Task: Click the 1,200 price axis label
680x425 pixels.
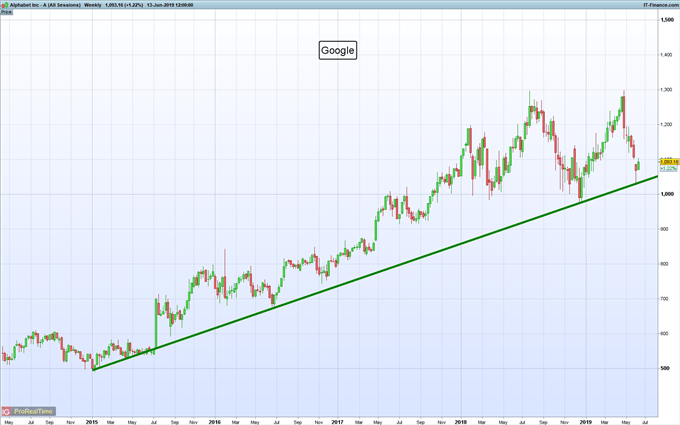Action: click(667, 124)
